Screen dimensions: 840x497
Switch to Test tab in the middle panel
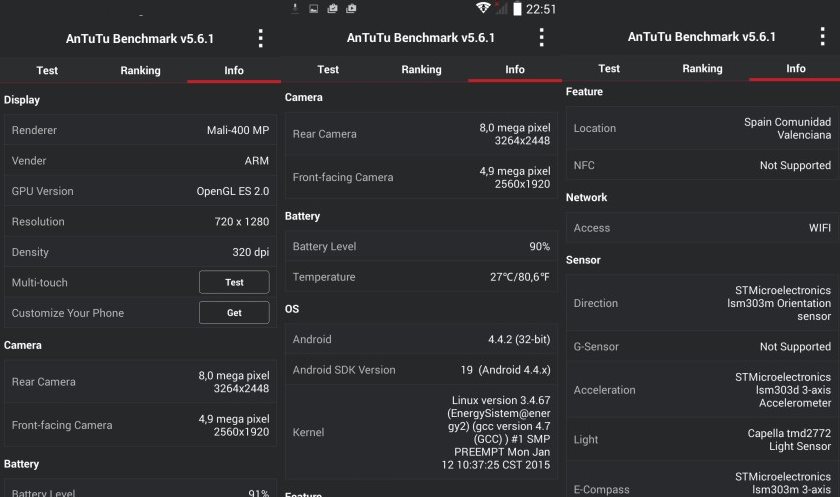(328, 70)
